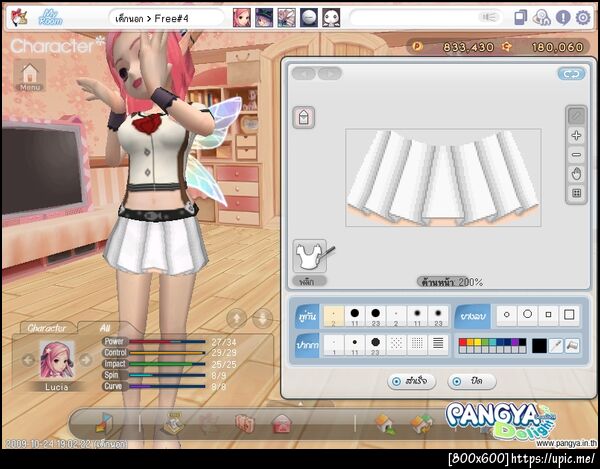Viewport: 600px width, 469px height.
Task: Click the flip button below the shirt icon
Action: (x=310, y=282)
